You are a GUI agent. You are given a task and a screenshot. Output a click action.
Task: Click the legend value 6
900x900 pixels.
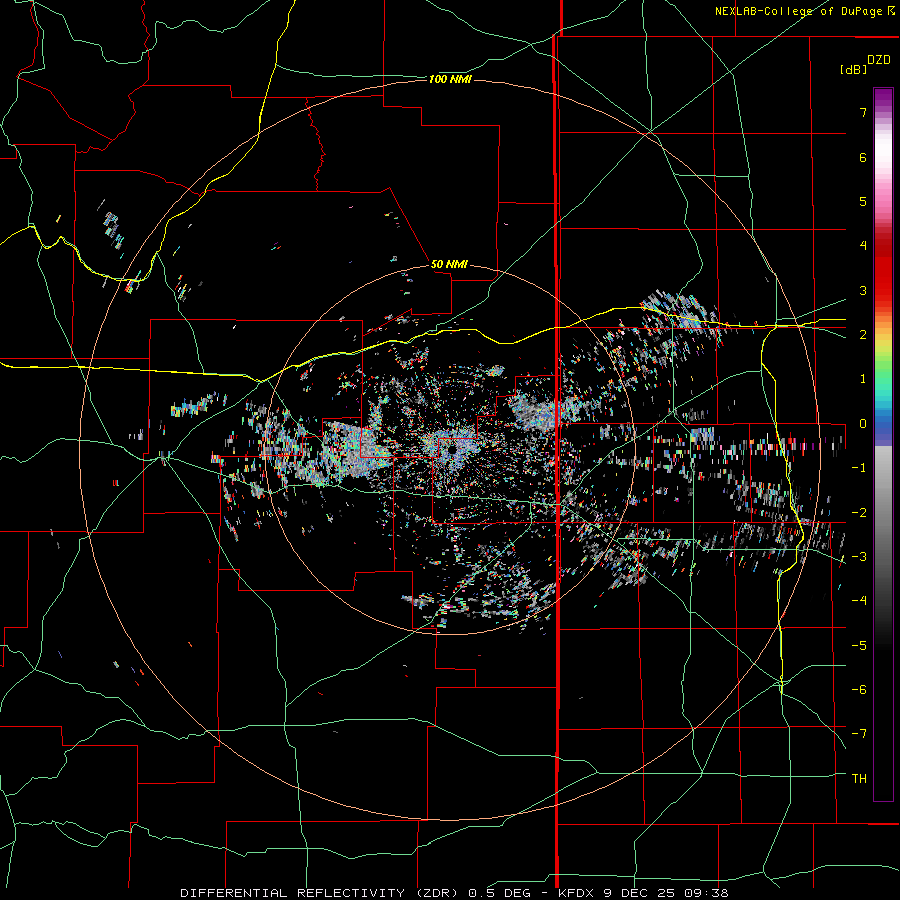[x=863, y=157]
